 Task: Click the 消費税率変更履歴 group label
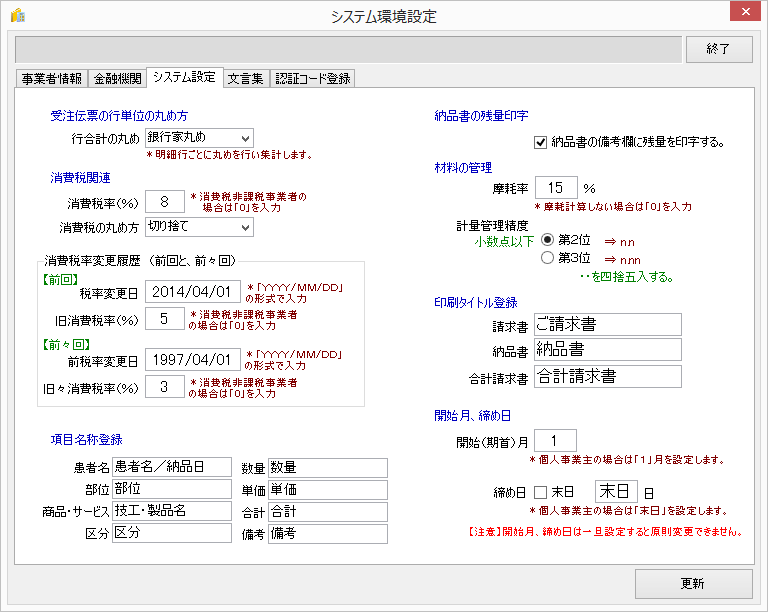(140, 261)
